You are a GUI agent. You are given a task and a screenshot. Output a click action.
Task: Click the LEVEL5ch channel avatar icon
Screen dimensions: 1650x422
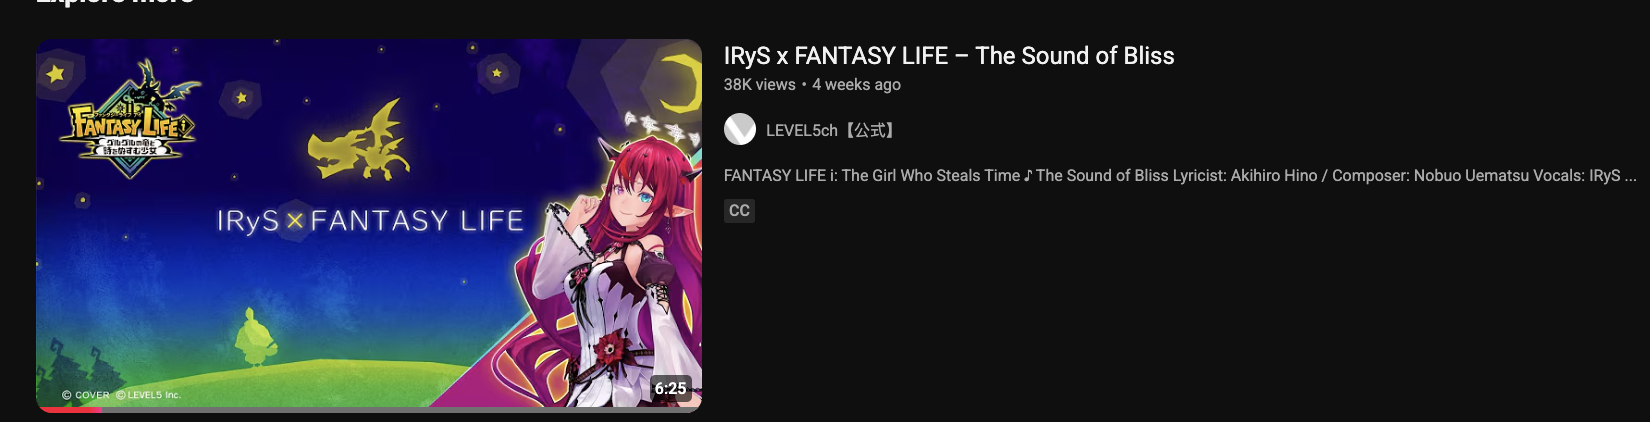[x=740, y=129]
